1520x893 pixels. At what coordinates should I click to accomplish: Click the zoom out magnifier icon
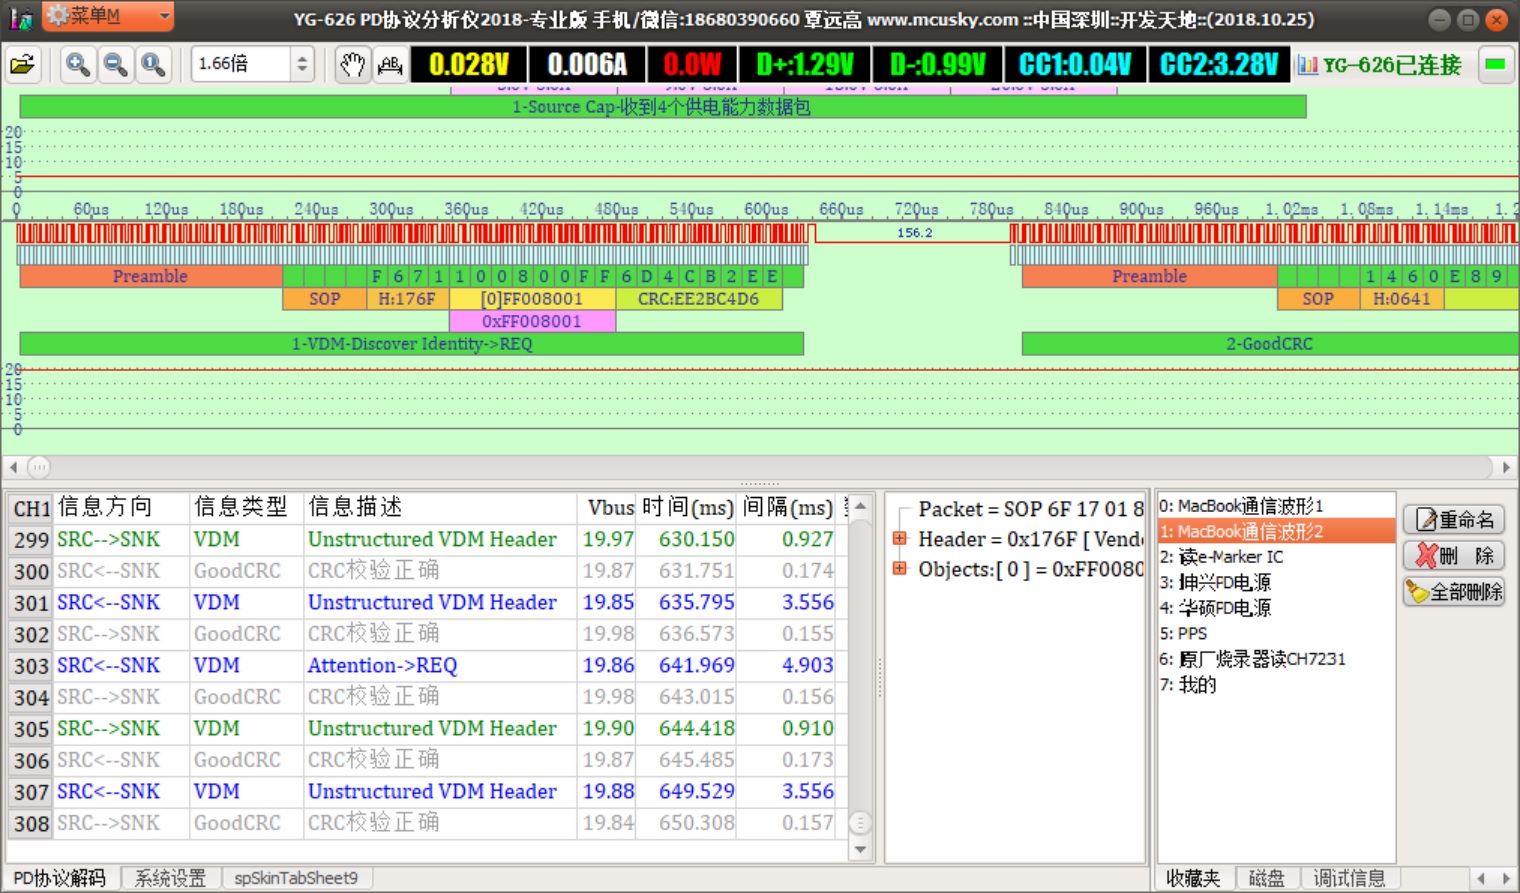(x=115, y=65)
